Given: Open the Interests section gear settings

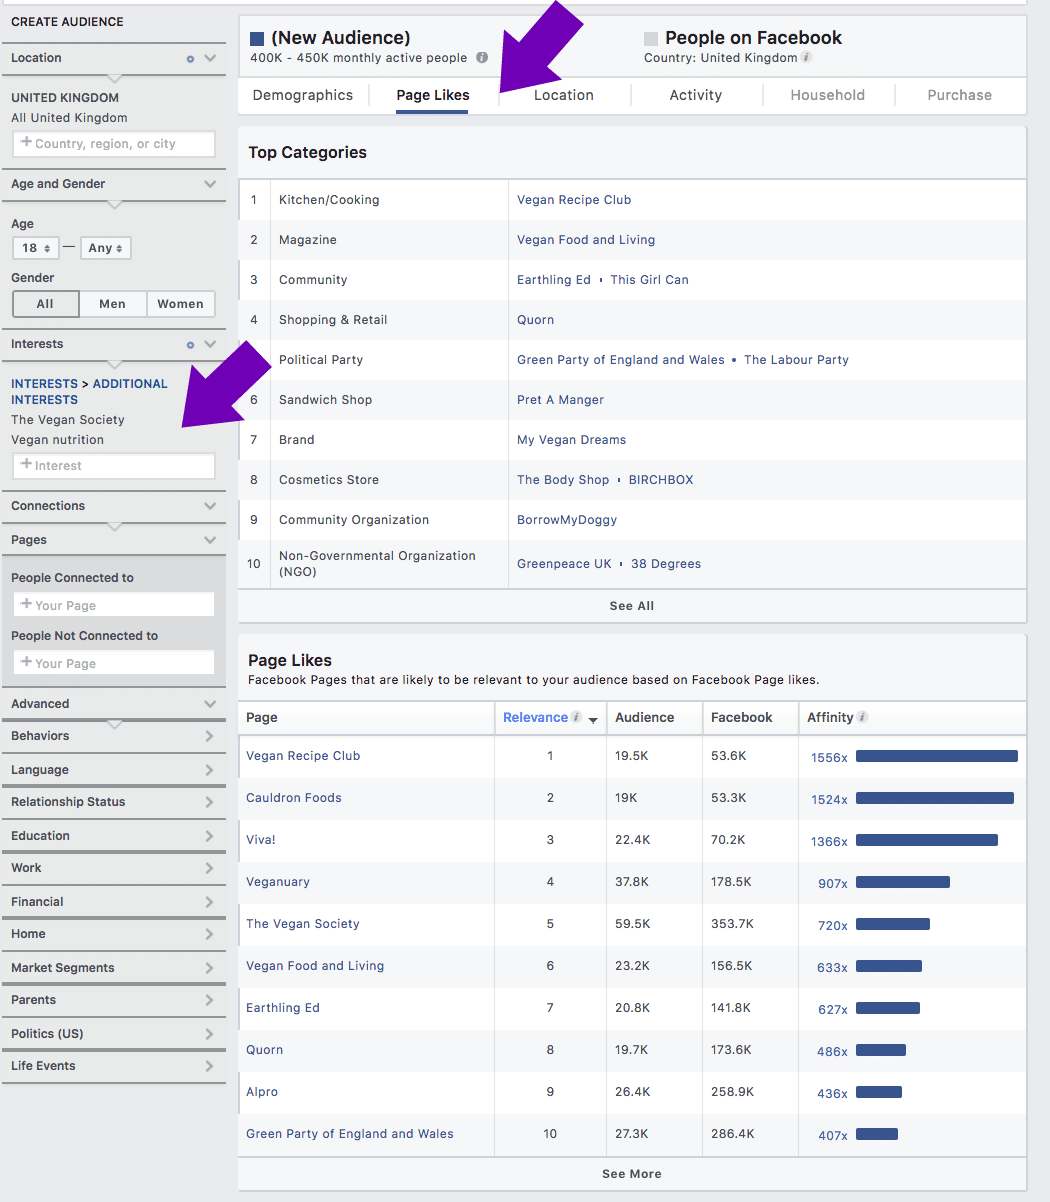Looking at the screenshot, I should 190,345.
